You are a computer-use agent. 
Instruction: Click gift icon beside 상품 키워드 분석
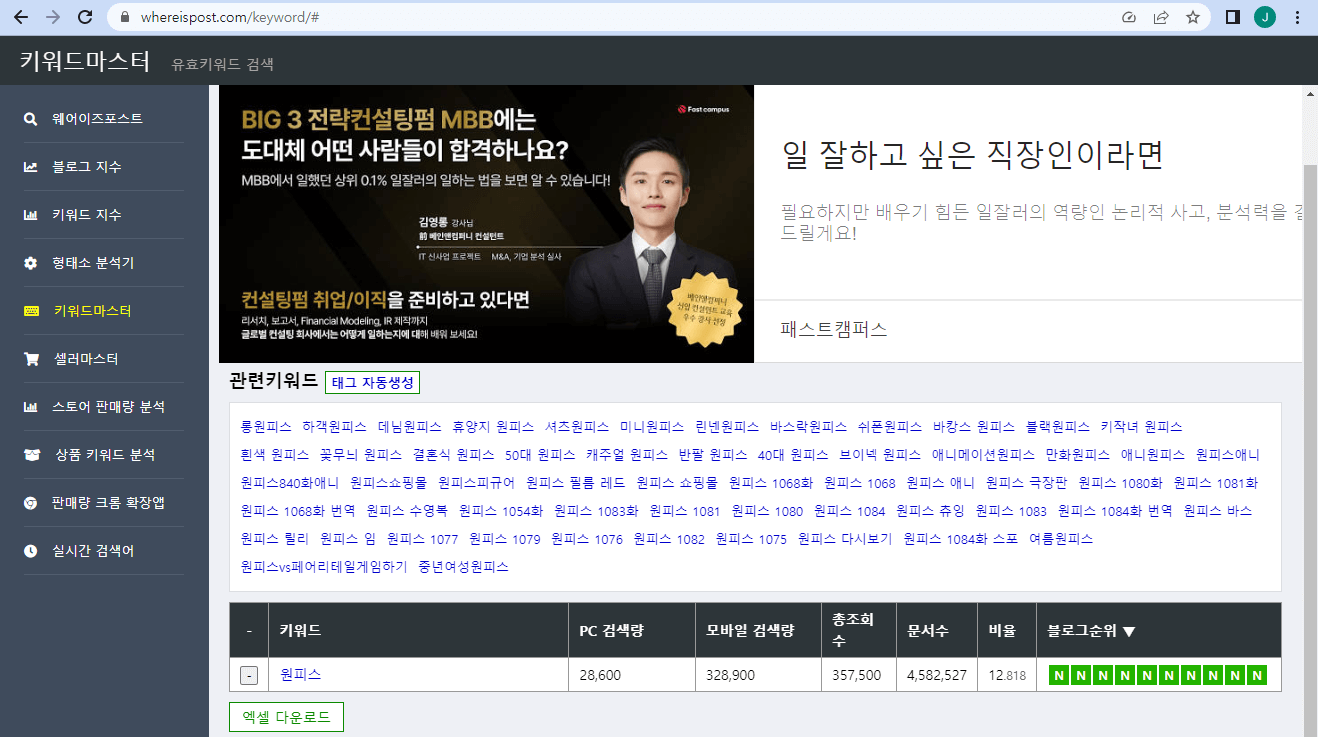(x=31, y=455)
